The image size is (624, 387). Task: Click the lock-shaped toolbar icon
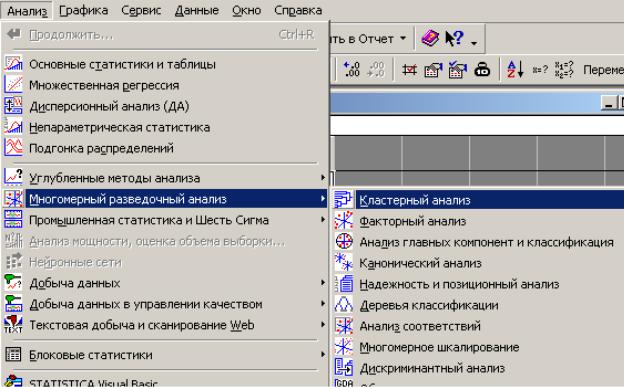(x=482, y=70)
